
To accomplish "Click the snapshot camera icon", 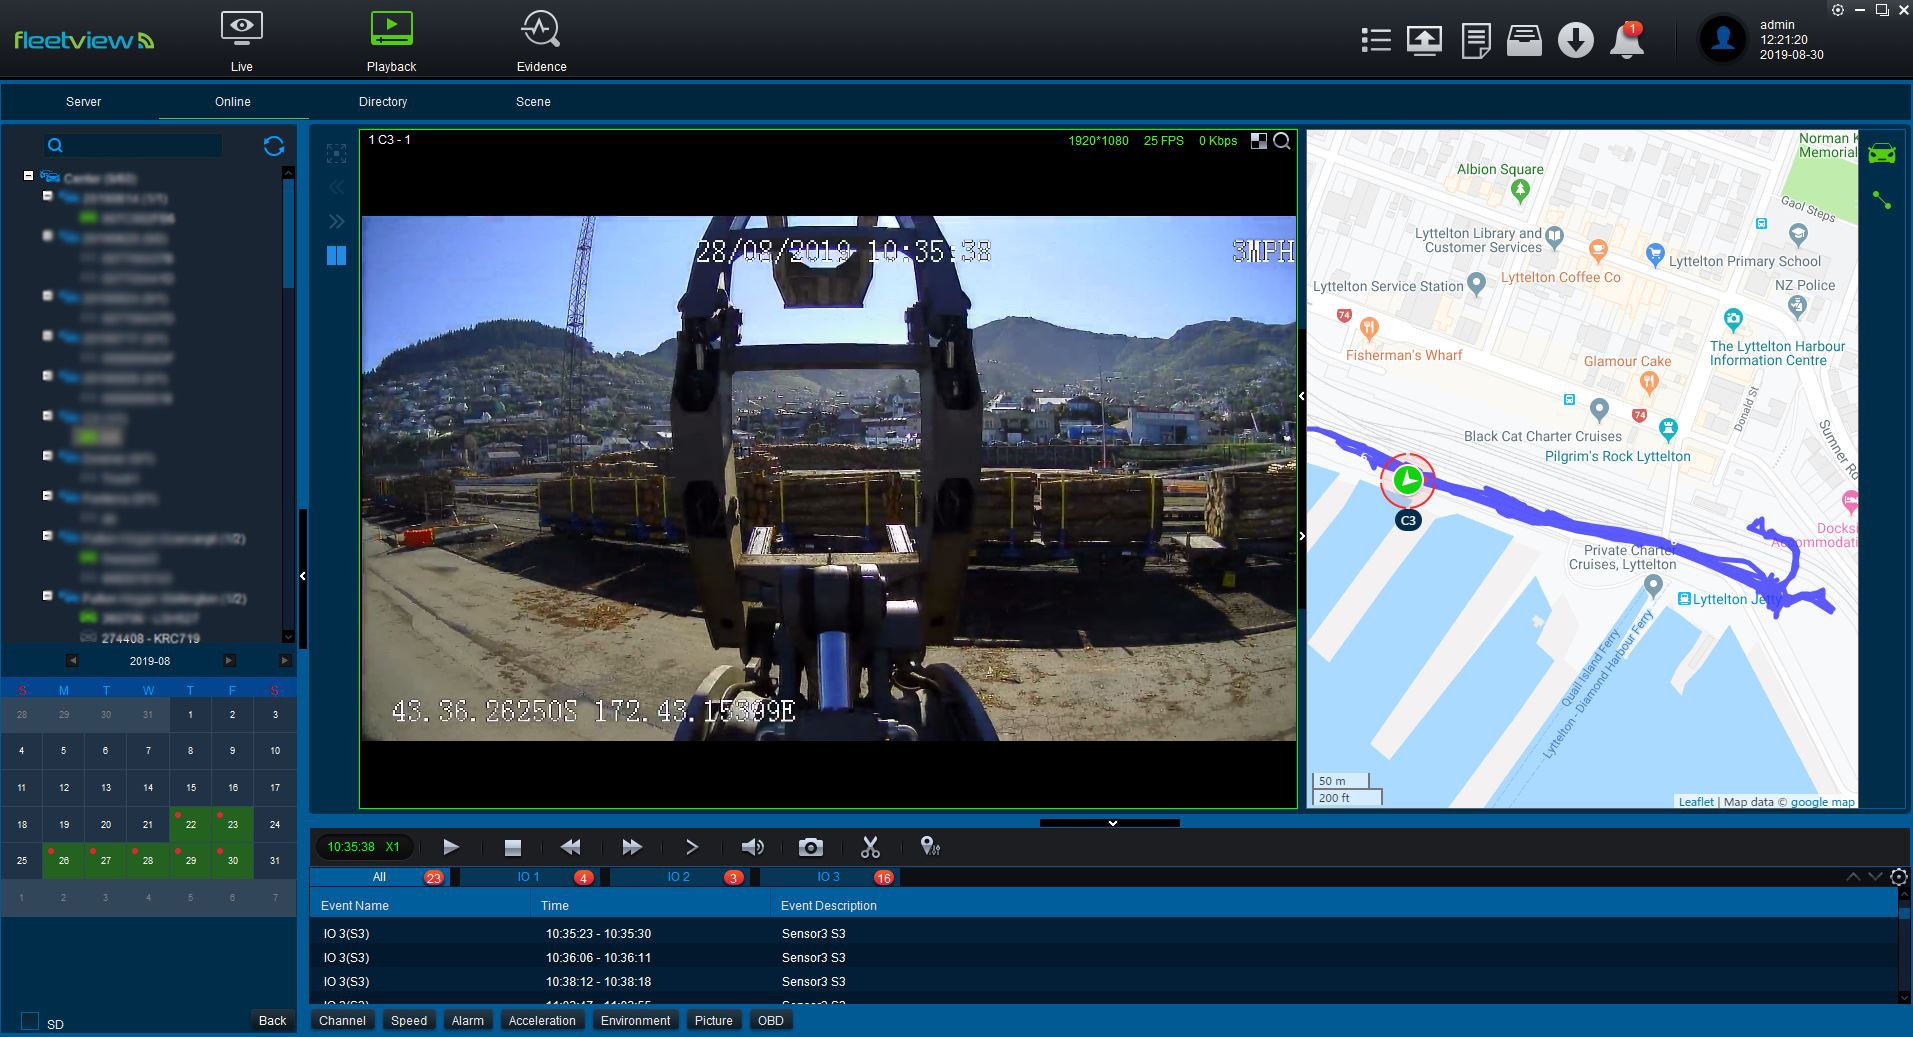I will point(810,847).
